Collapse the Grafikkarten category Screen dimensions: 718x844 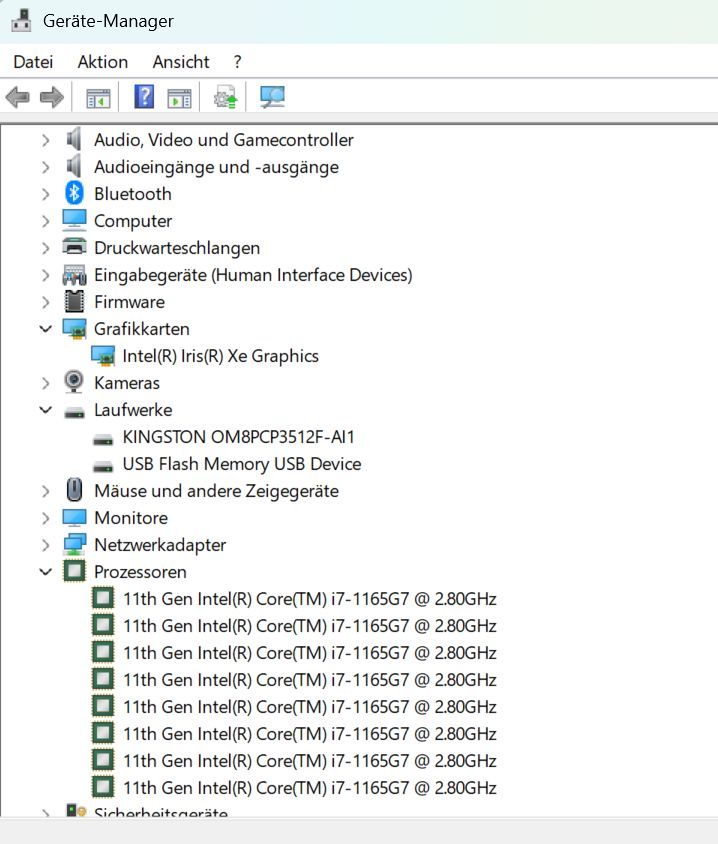click(x=46, y=329)
